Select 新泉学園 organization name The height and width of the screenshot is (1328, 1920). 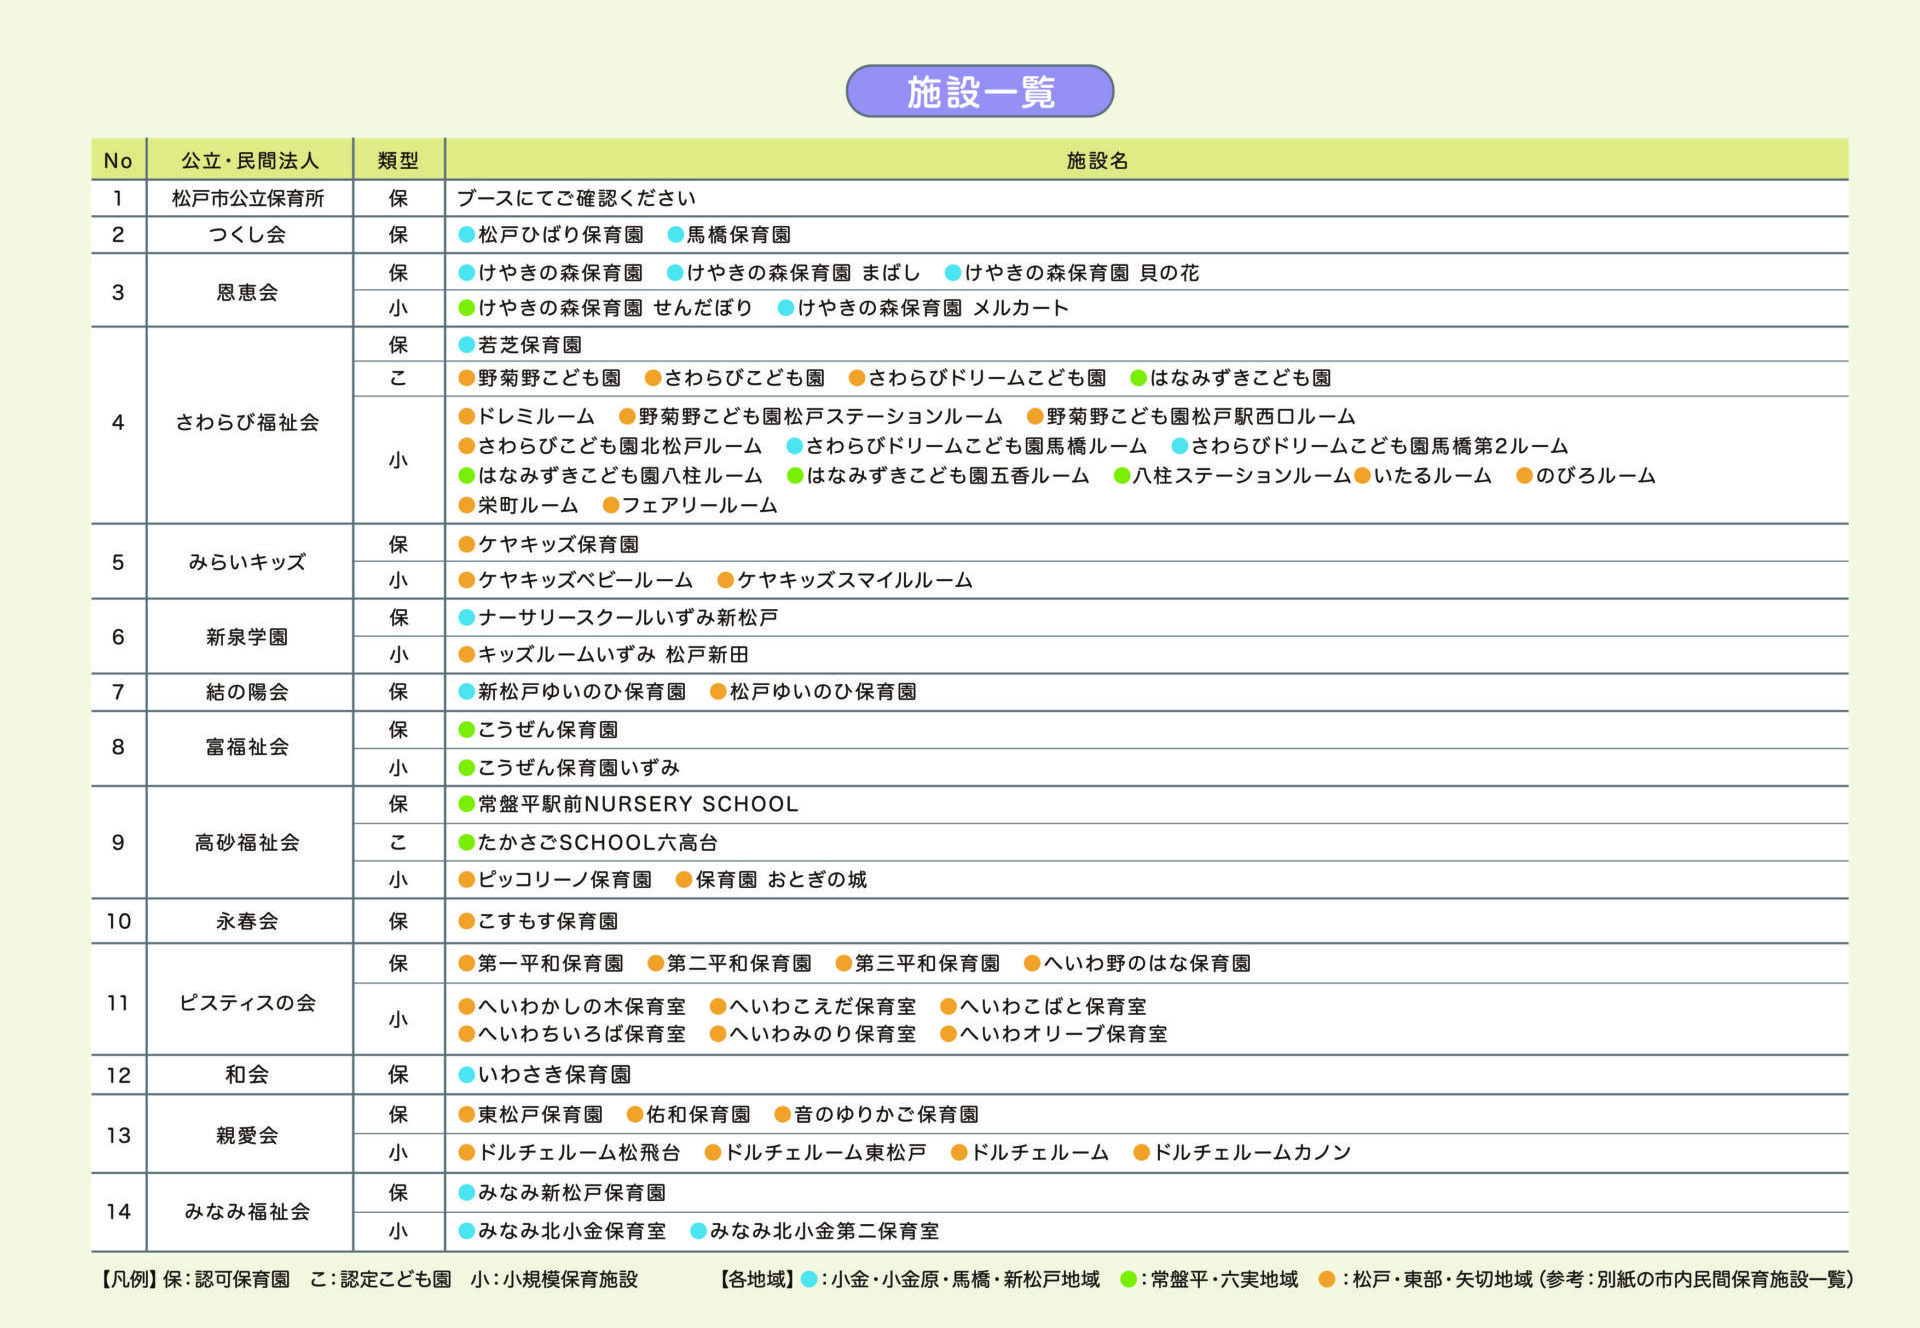[248, 636]
